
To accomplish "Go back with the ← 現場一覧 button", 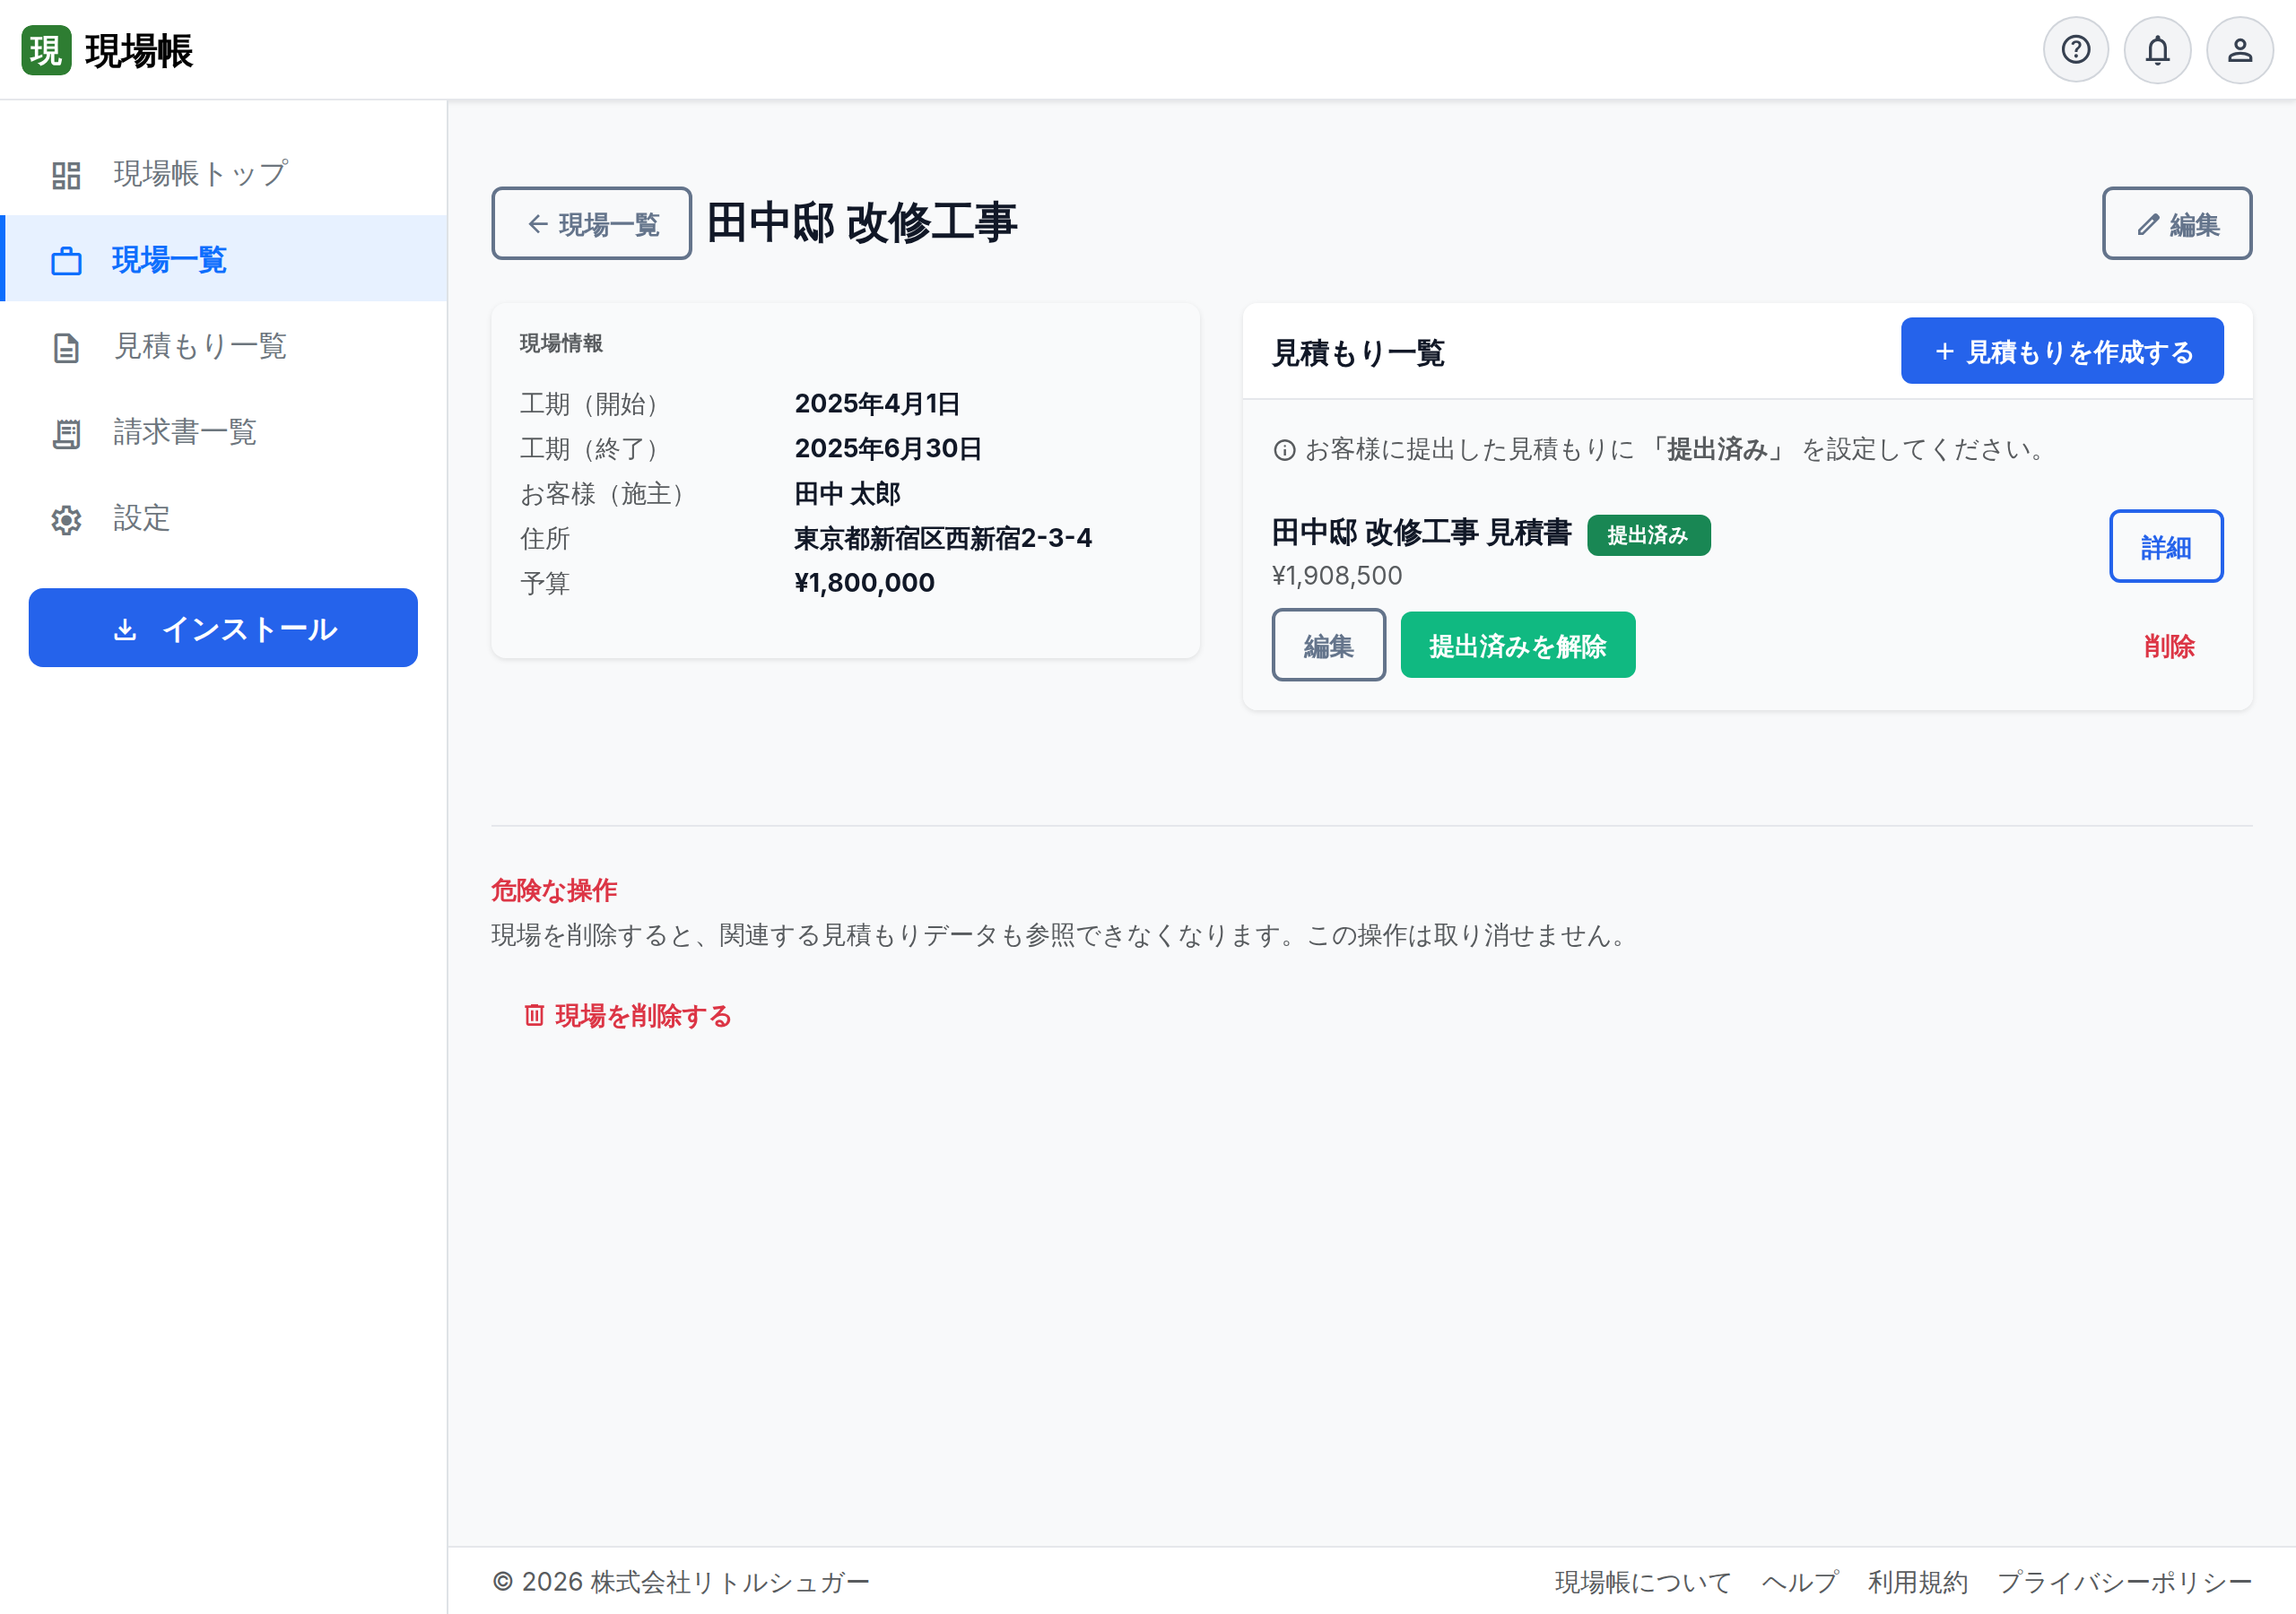I will [591, 224].
